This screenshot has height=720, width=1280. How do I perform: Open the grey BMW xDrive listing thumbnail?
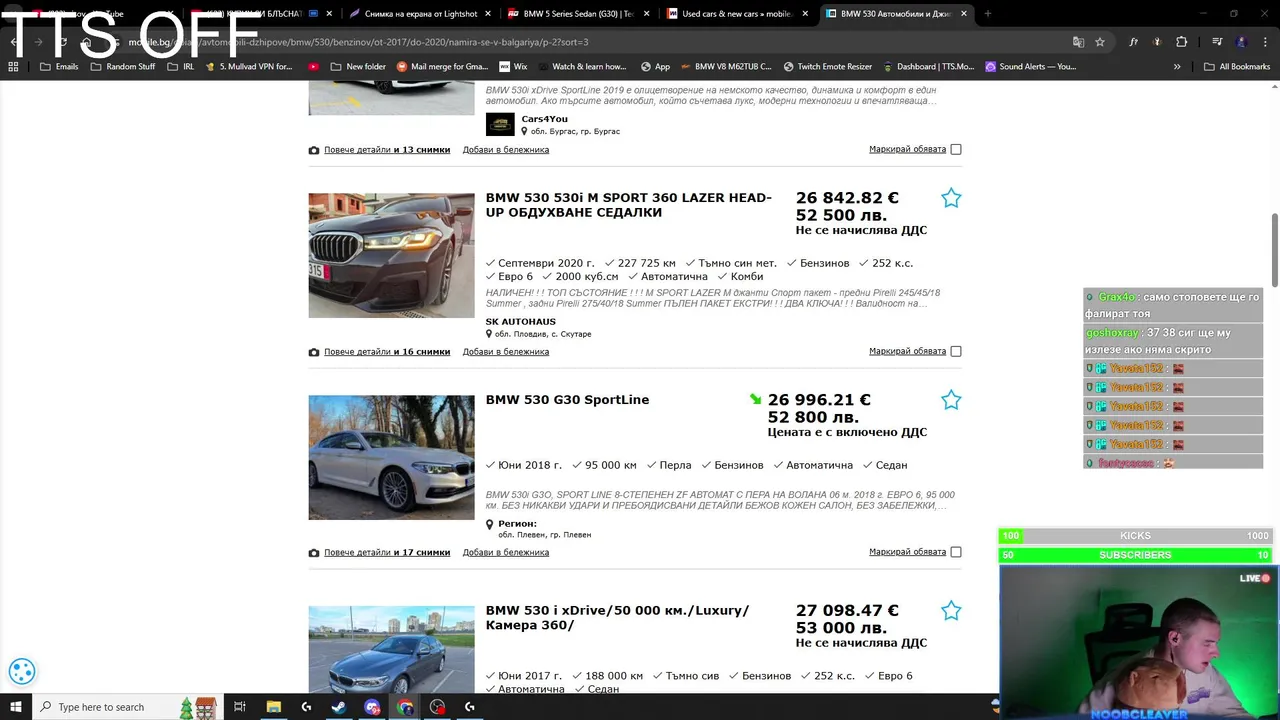pos(391,649)
